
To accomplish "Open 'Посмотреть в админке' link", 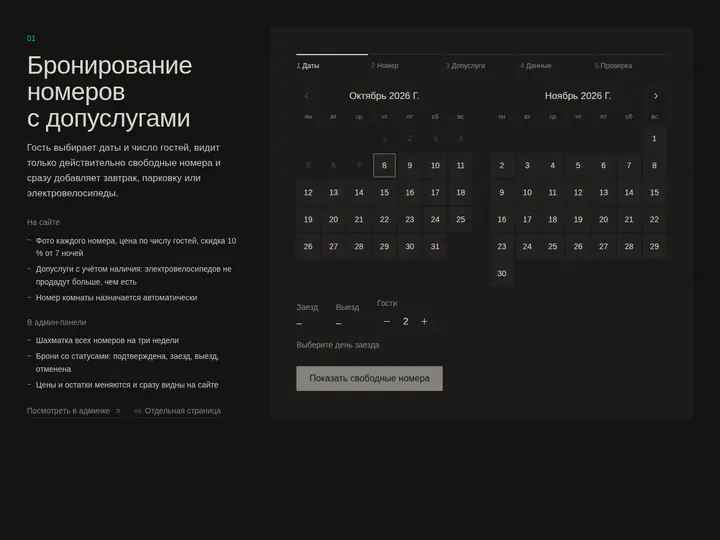I will pos(73,411).
